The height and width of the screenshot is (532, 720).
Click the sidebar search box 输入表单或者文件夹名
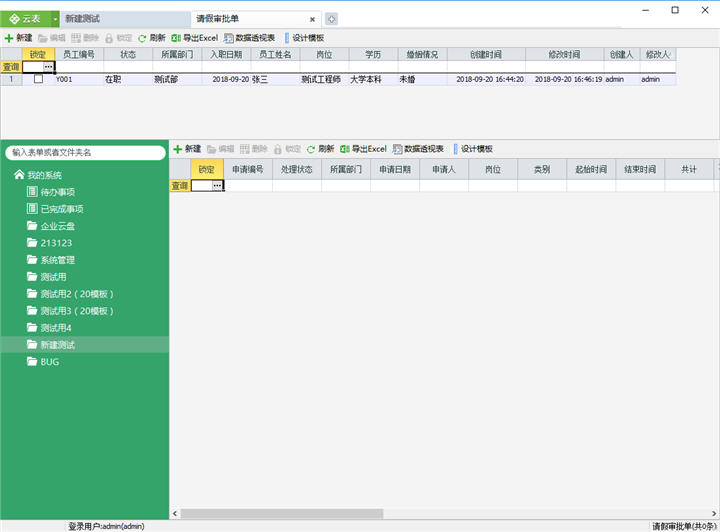[85, 152]
